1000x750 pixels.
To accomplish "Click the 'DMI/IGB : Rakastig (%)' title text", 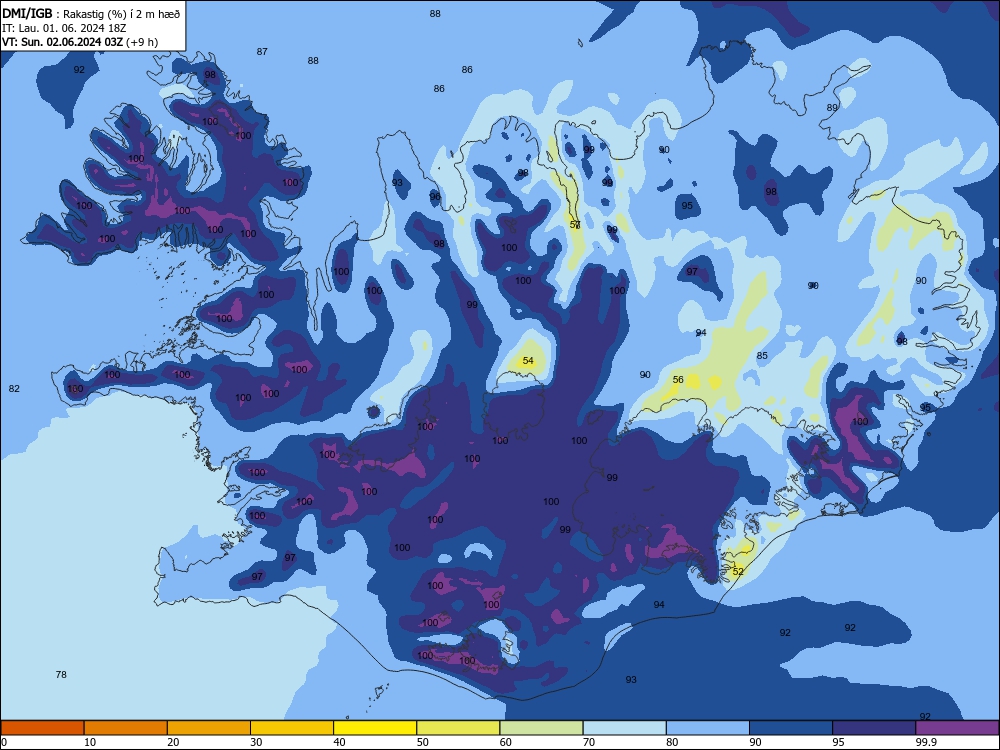I will click(x=66, y=14).
